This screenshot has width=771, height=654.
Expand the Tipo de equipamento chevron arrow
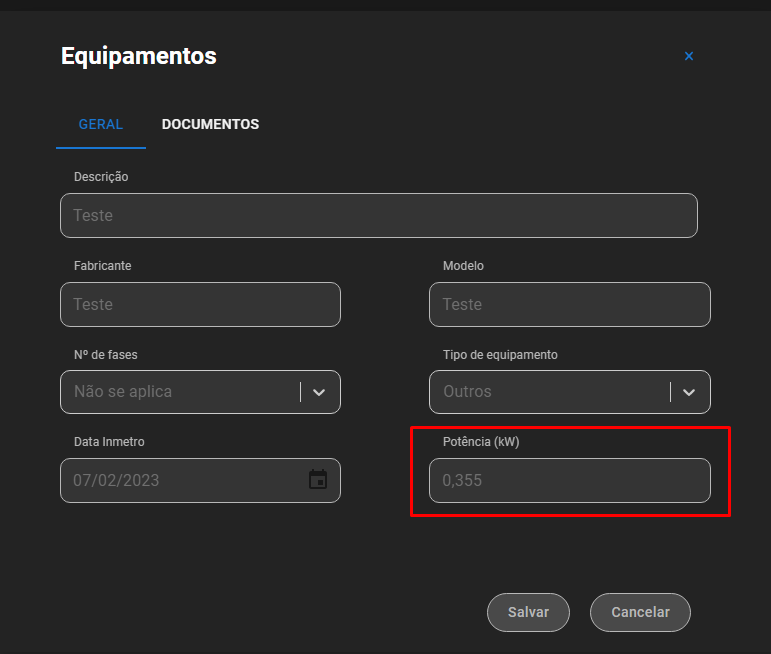coord(689,392)
